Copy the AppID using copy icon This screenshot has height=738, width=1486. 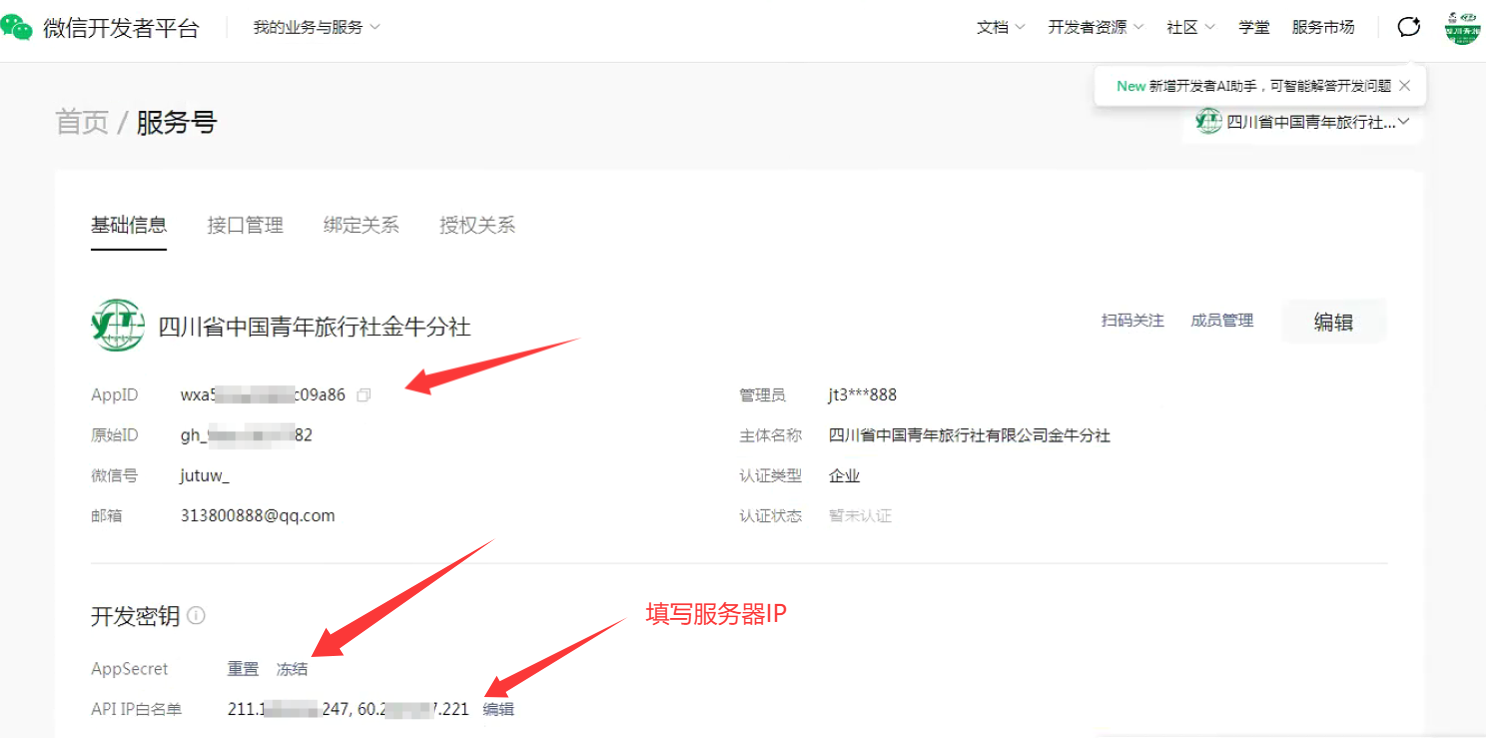tap(364, 395)
